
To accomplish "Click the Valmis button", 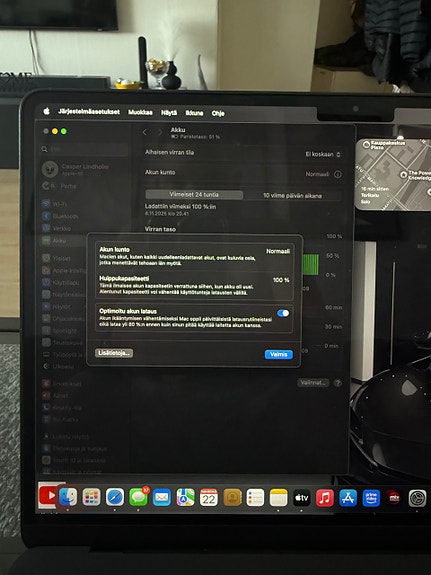I will pos(279,354).
